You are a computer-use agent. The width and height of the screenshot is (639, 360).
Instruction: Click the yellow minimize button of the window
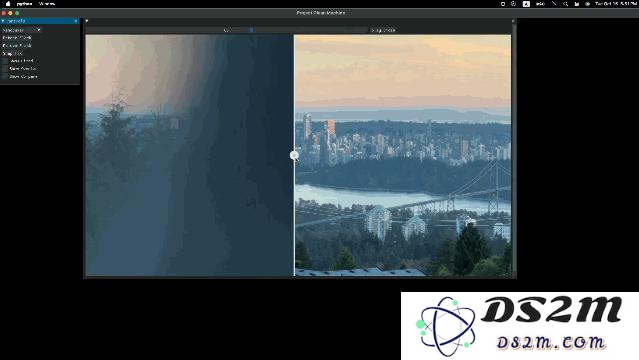click(x=10, y=13)
